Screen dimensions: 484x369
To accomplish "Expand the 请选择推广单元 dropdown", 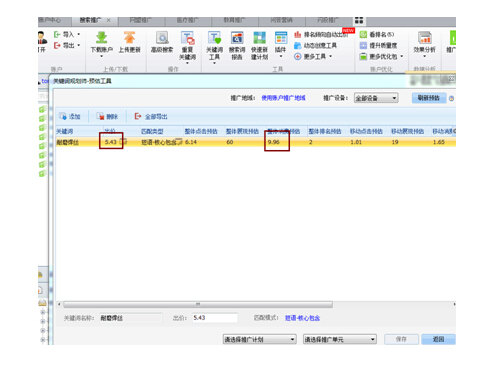I will point(340,339).
